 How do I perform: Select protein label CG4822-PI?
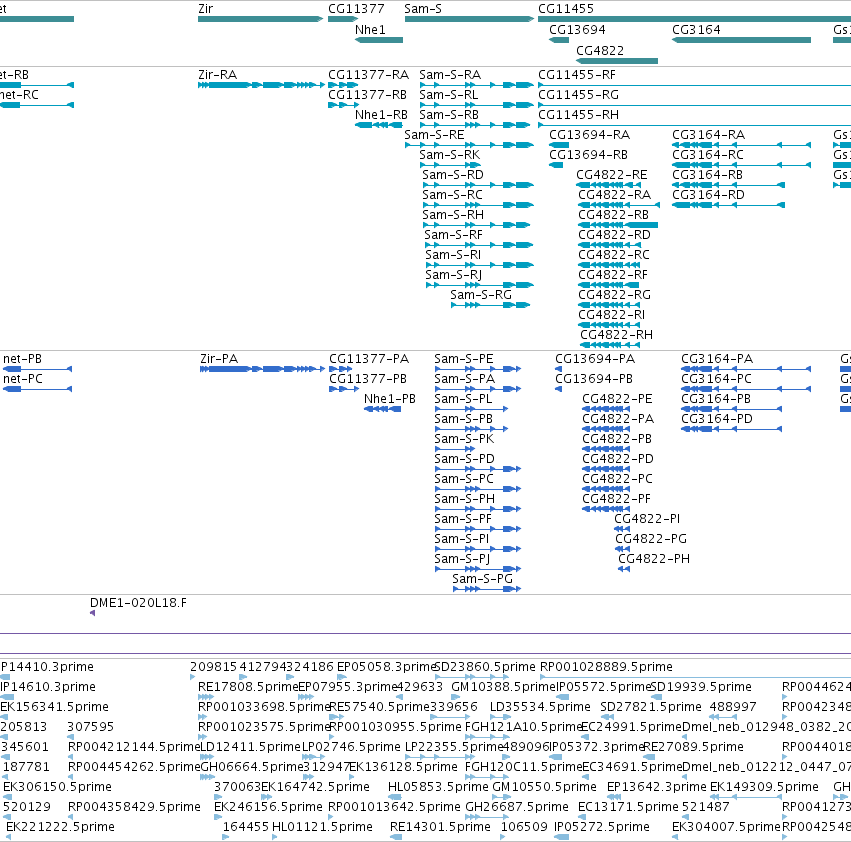point(647,519)
